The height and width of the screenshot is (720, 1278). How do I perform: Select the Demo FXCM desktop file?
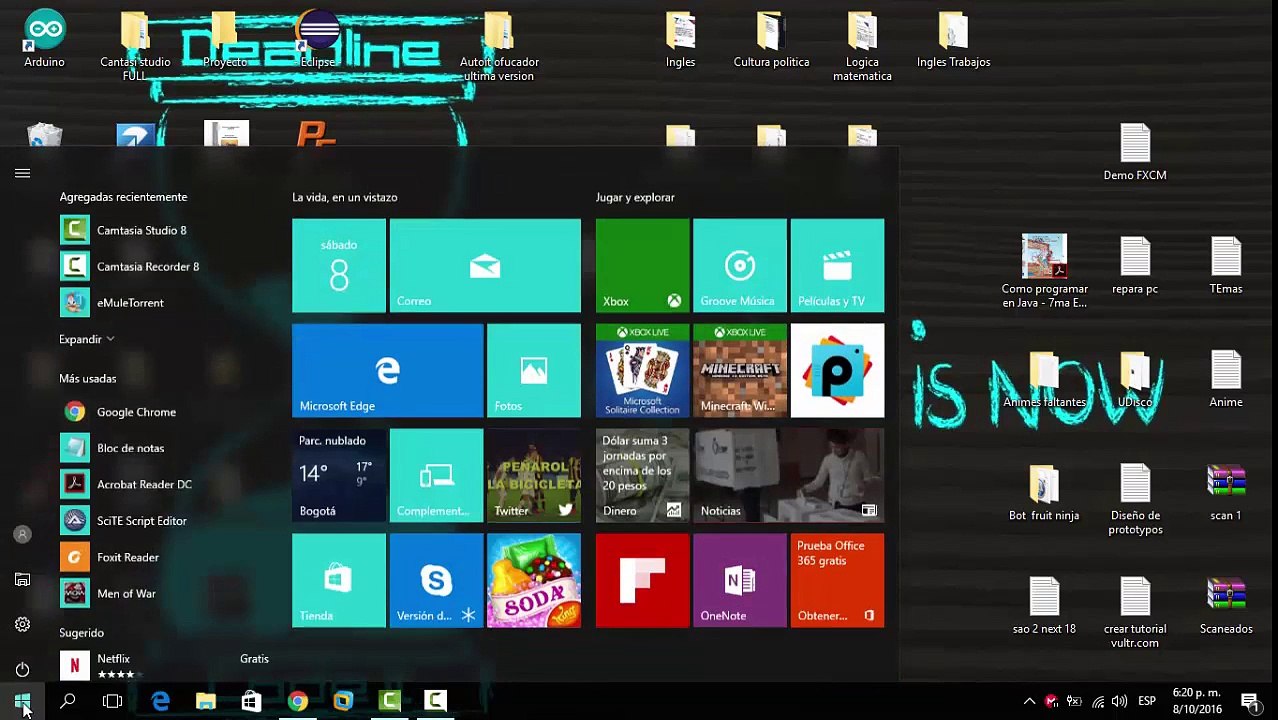coord(1135,153)
